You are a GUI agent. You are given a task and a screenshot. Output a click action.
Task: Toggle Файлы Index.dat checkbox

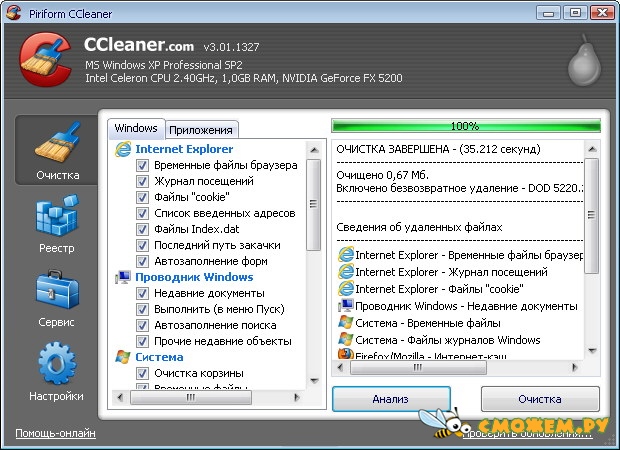(x=142, y=229)
